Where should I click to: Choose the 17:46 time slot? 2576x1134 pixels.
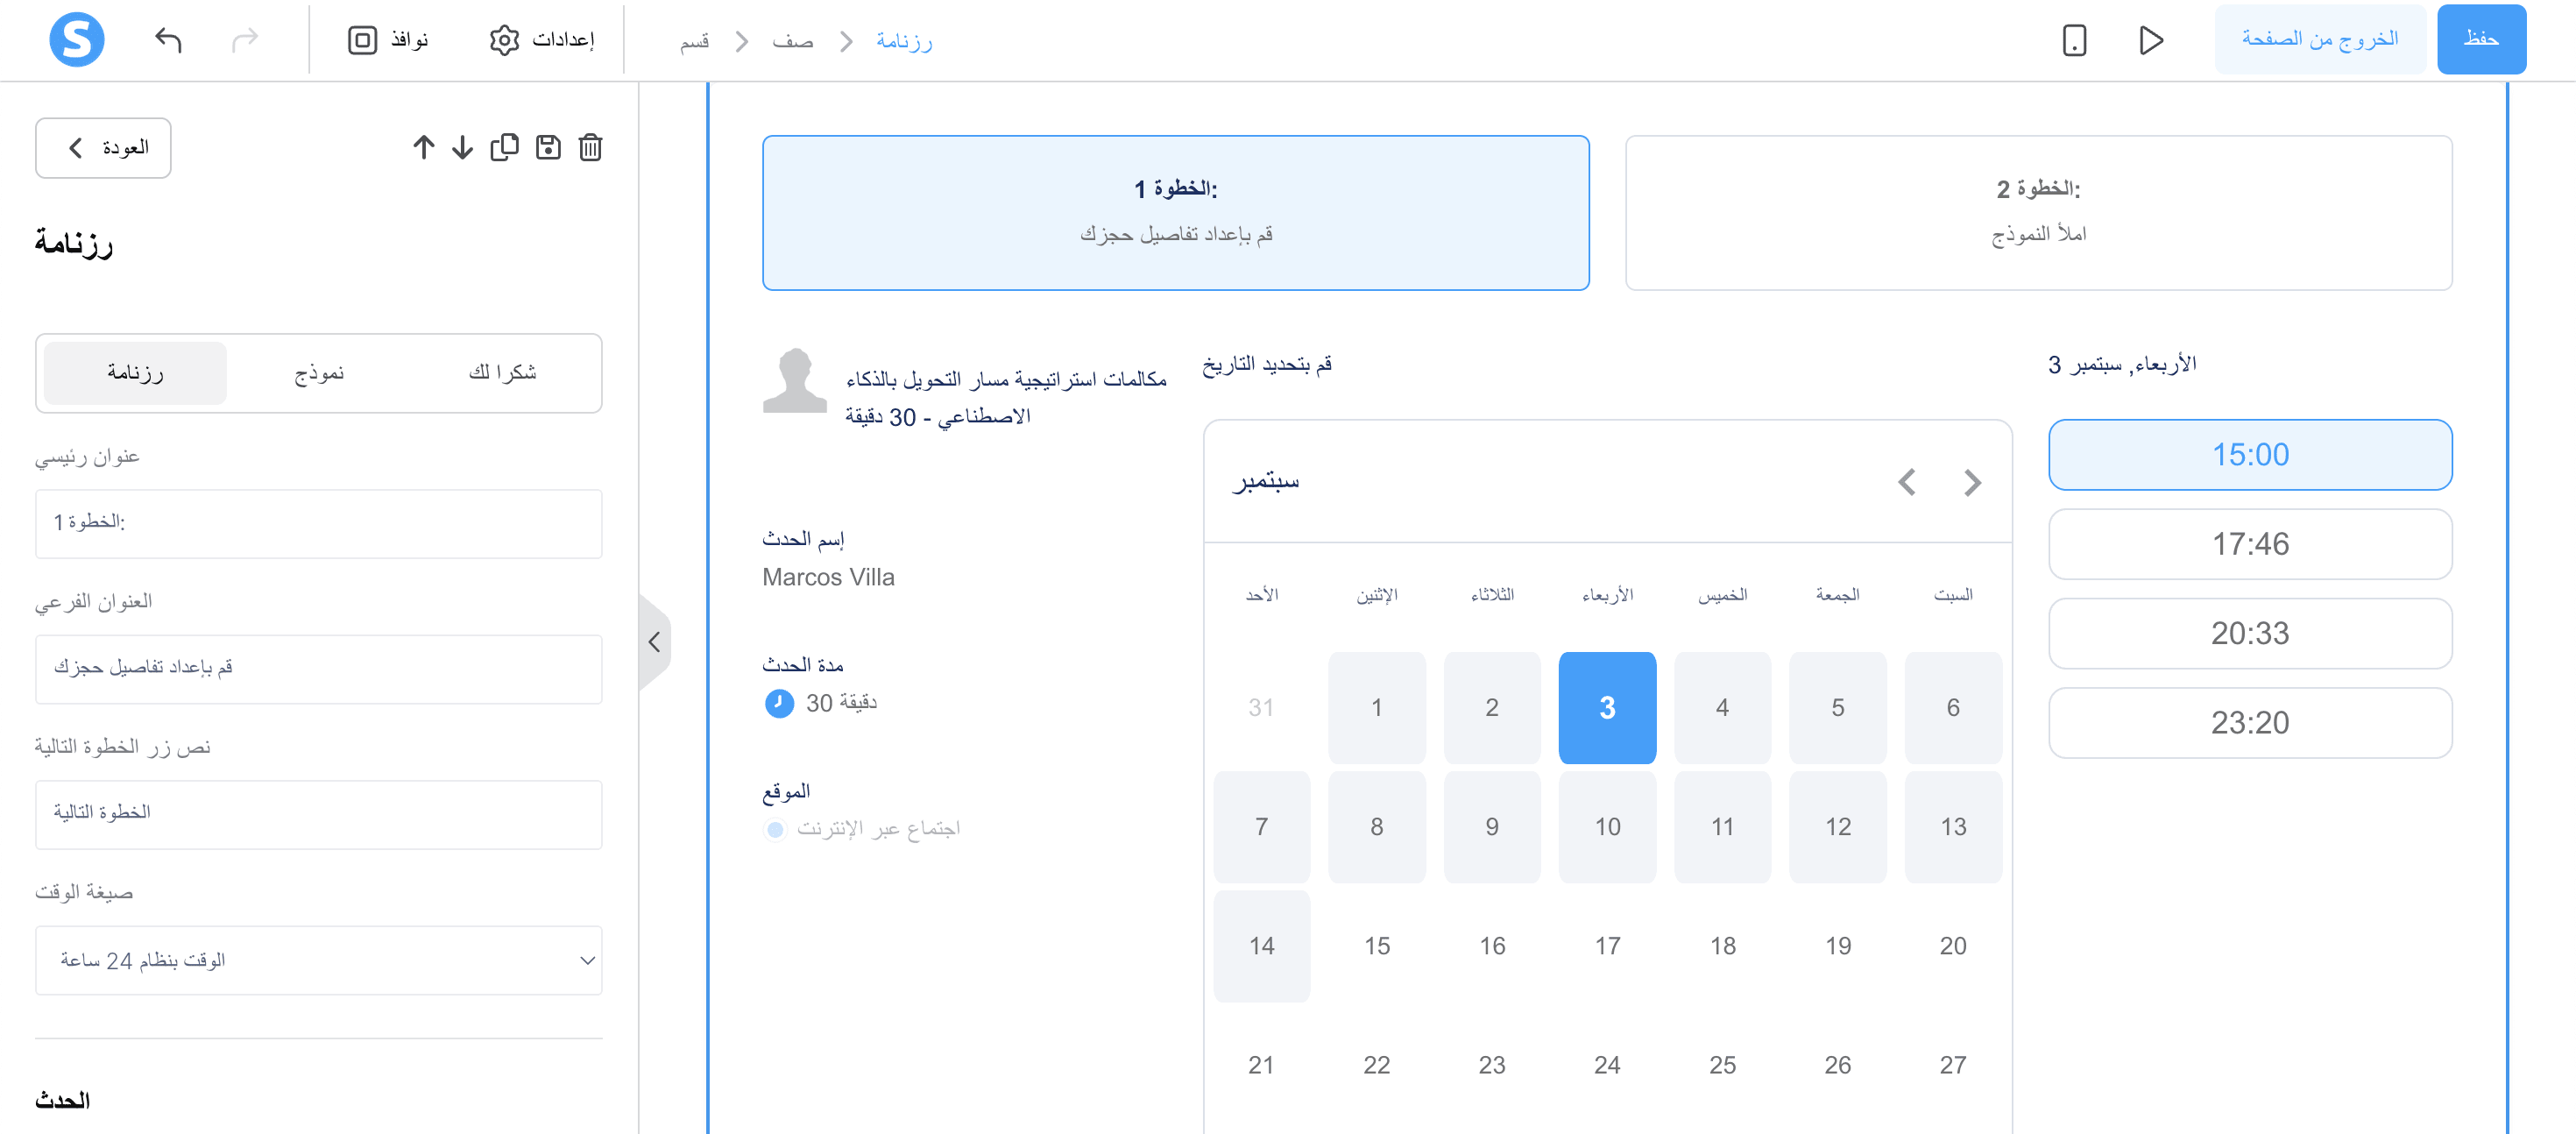[x=2250, y=544]
